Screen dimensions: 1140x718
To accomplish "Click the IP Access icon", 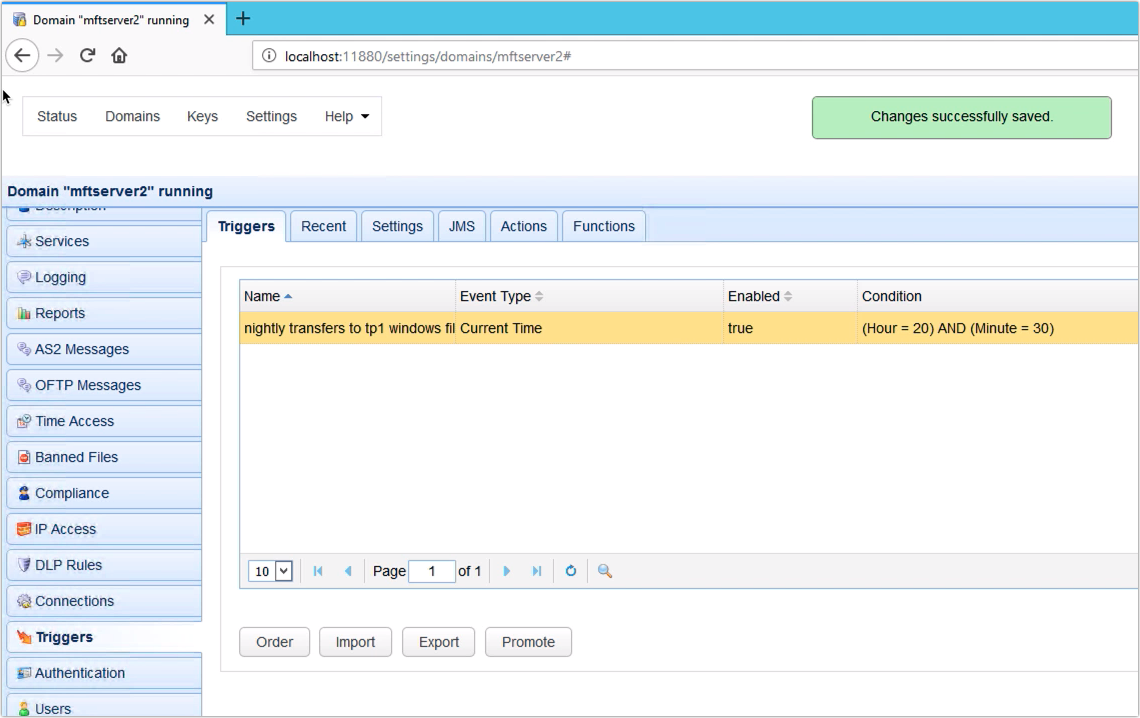I will tap(22, 528).
